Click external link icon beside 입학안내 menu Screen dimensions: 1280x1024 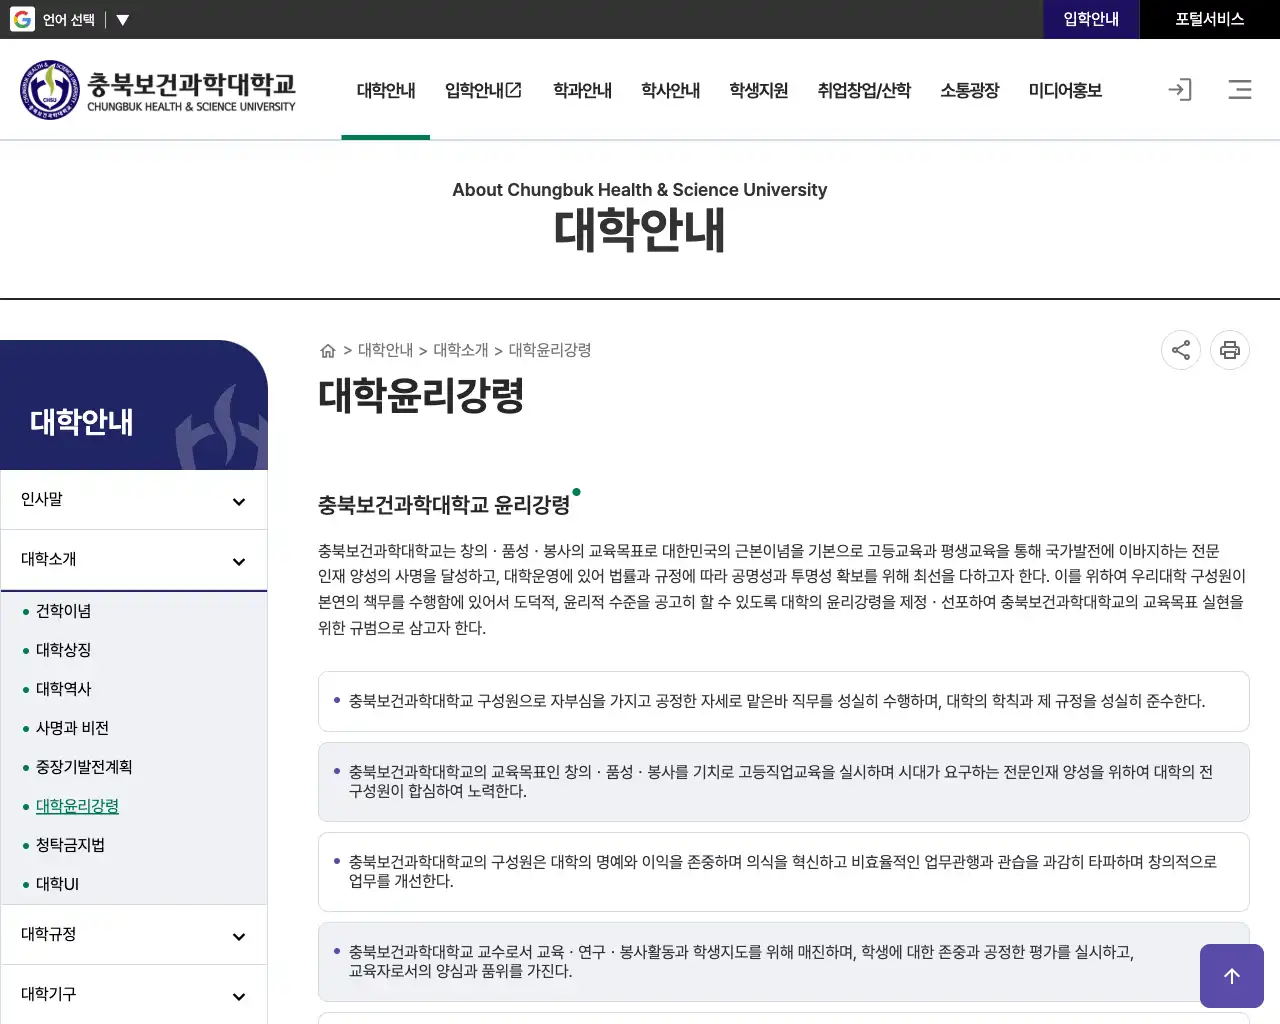(x=514, y=90)
